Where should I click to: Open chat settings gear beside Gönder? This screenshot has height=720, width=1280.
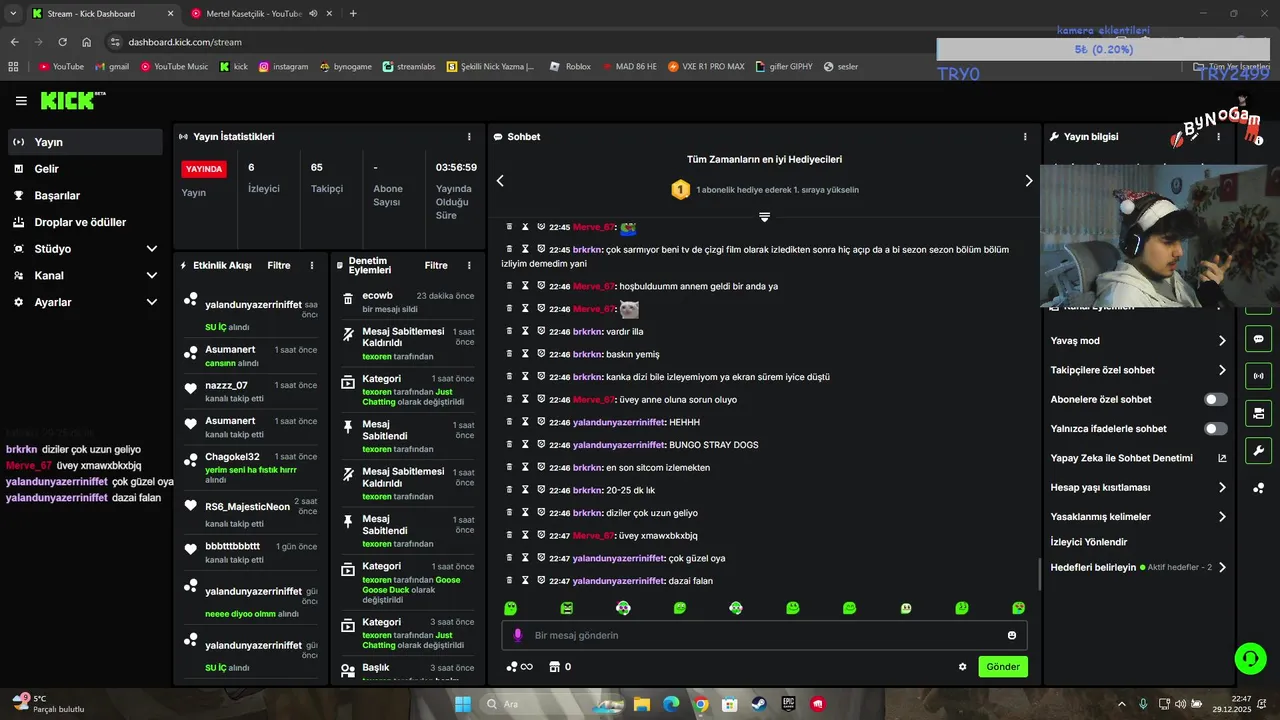click(x=963, y=667)
